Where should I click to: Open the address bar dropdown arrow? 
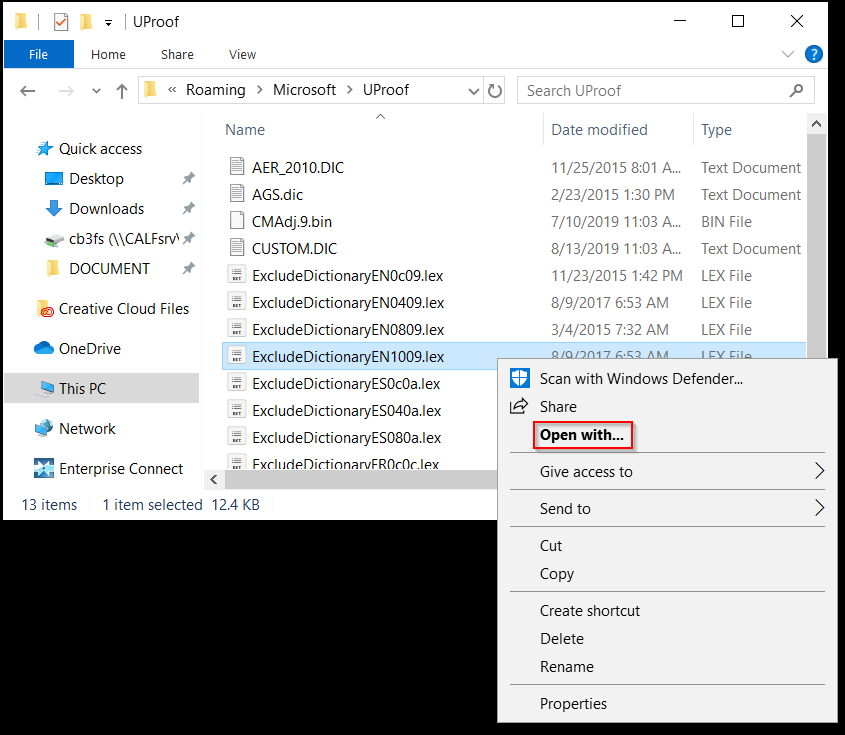(x=473, y=89)
